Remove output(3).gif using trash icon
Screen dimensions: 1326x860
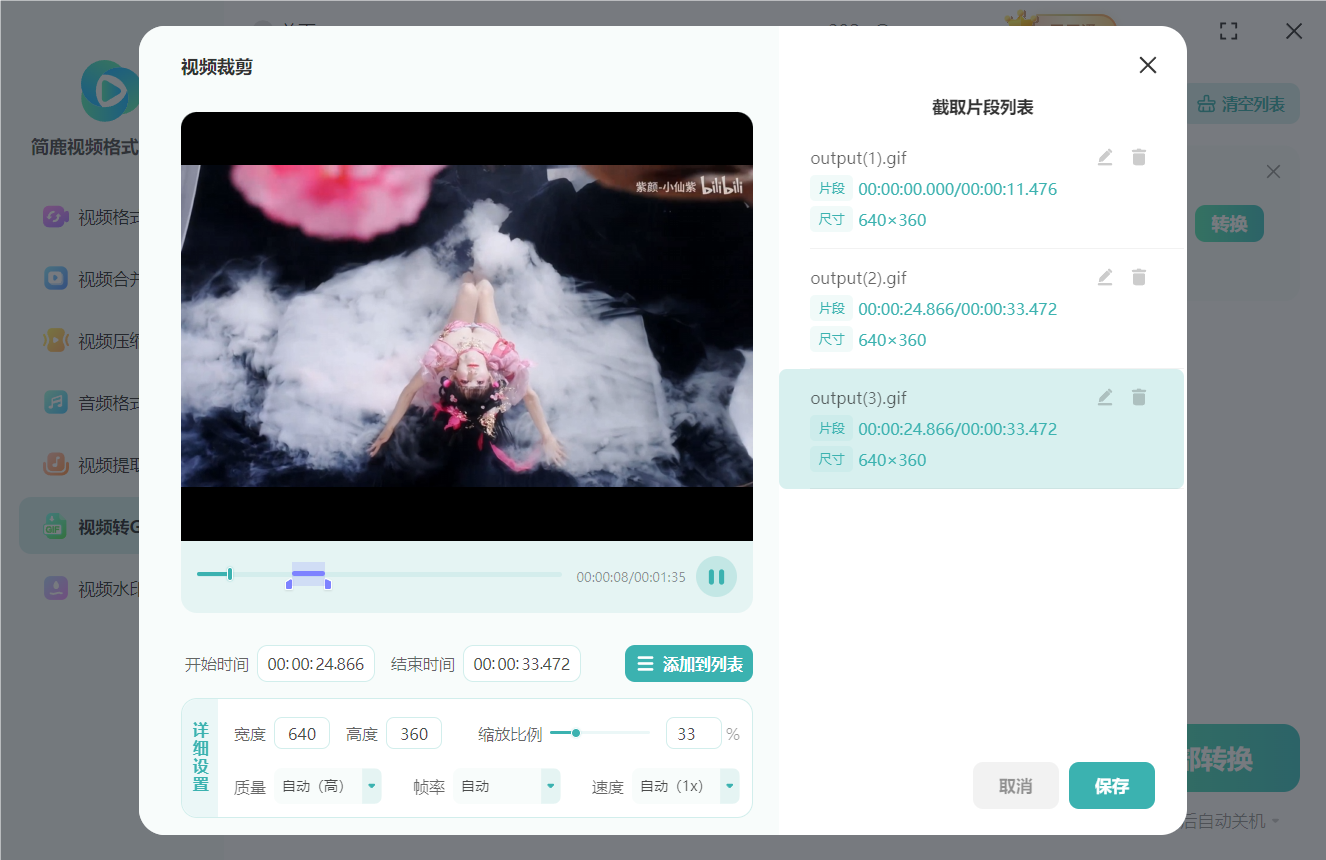(1138, 398)
